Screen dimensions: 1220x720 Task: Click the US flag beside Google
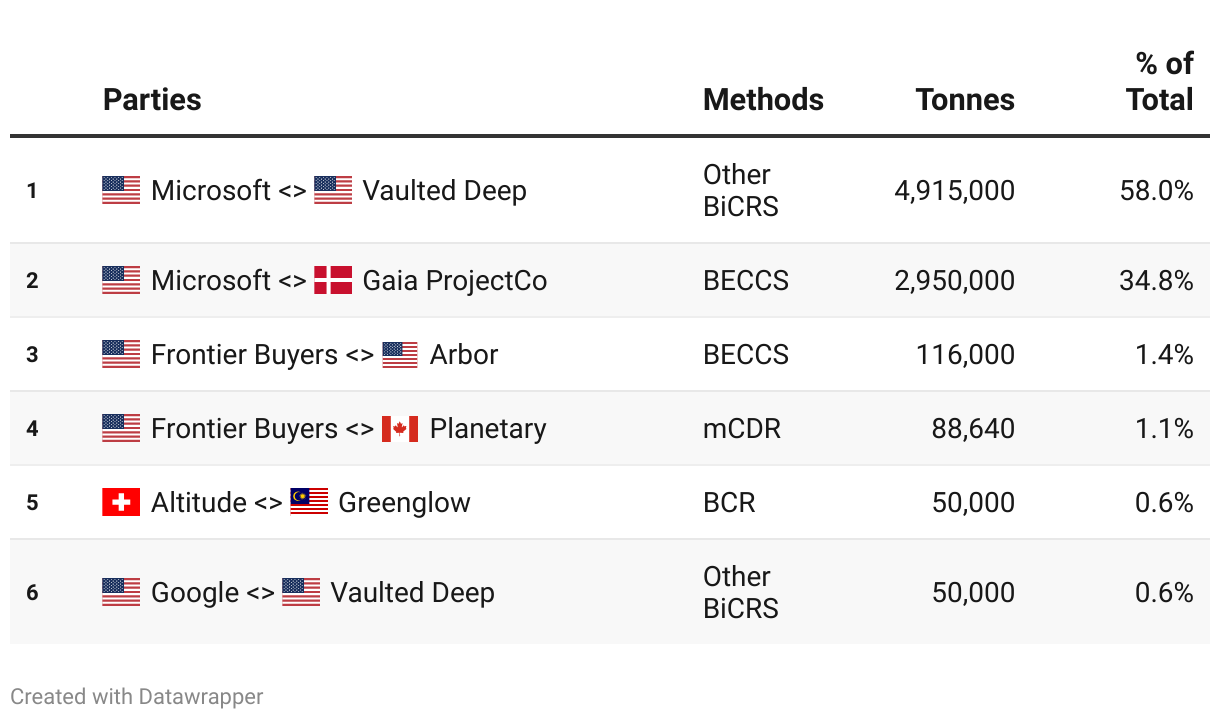point(121,592)
